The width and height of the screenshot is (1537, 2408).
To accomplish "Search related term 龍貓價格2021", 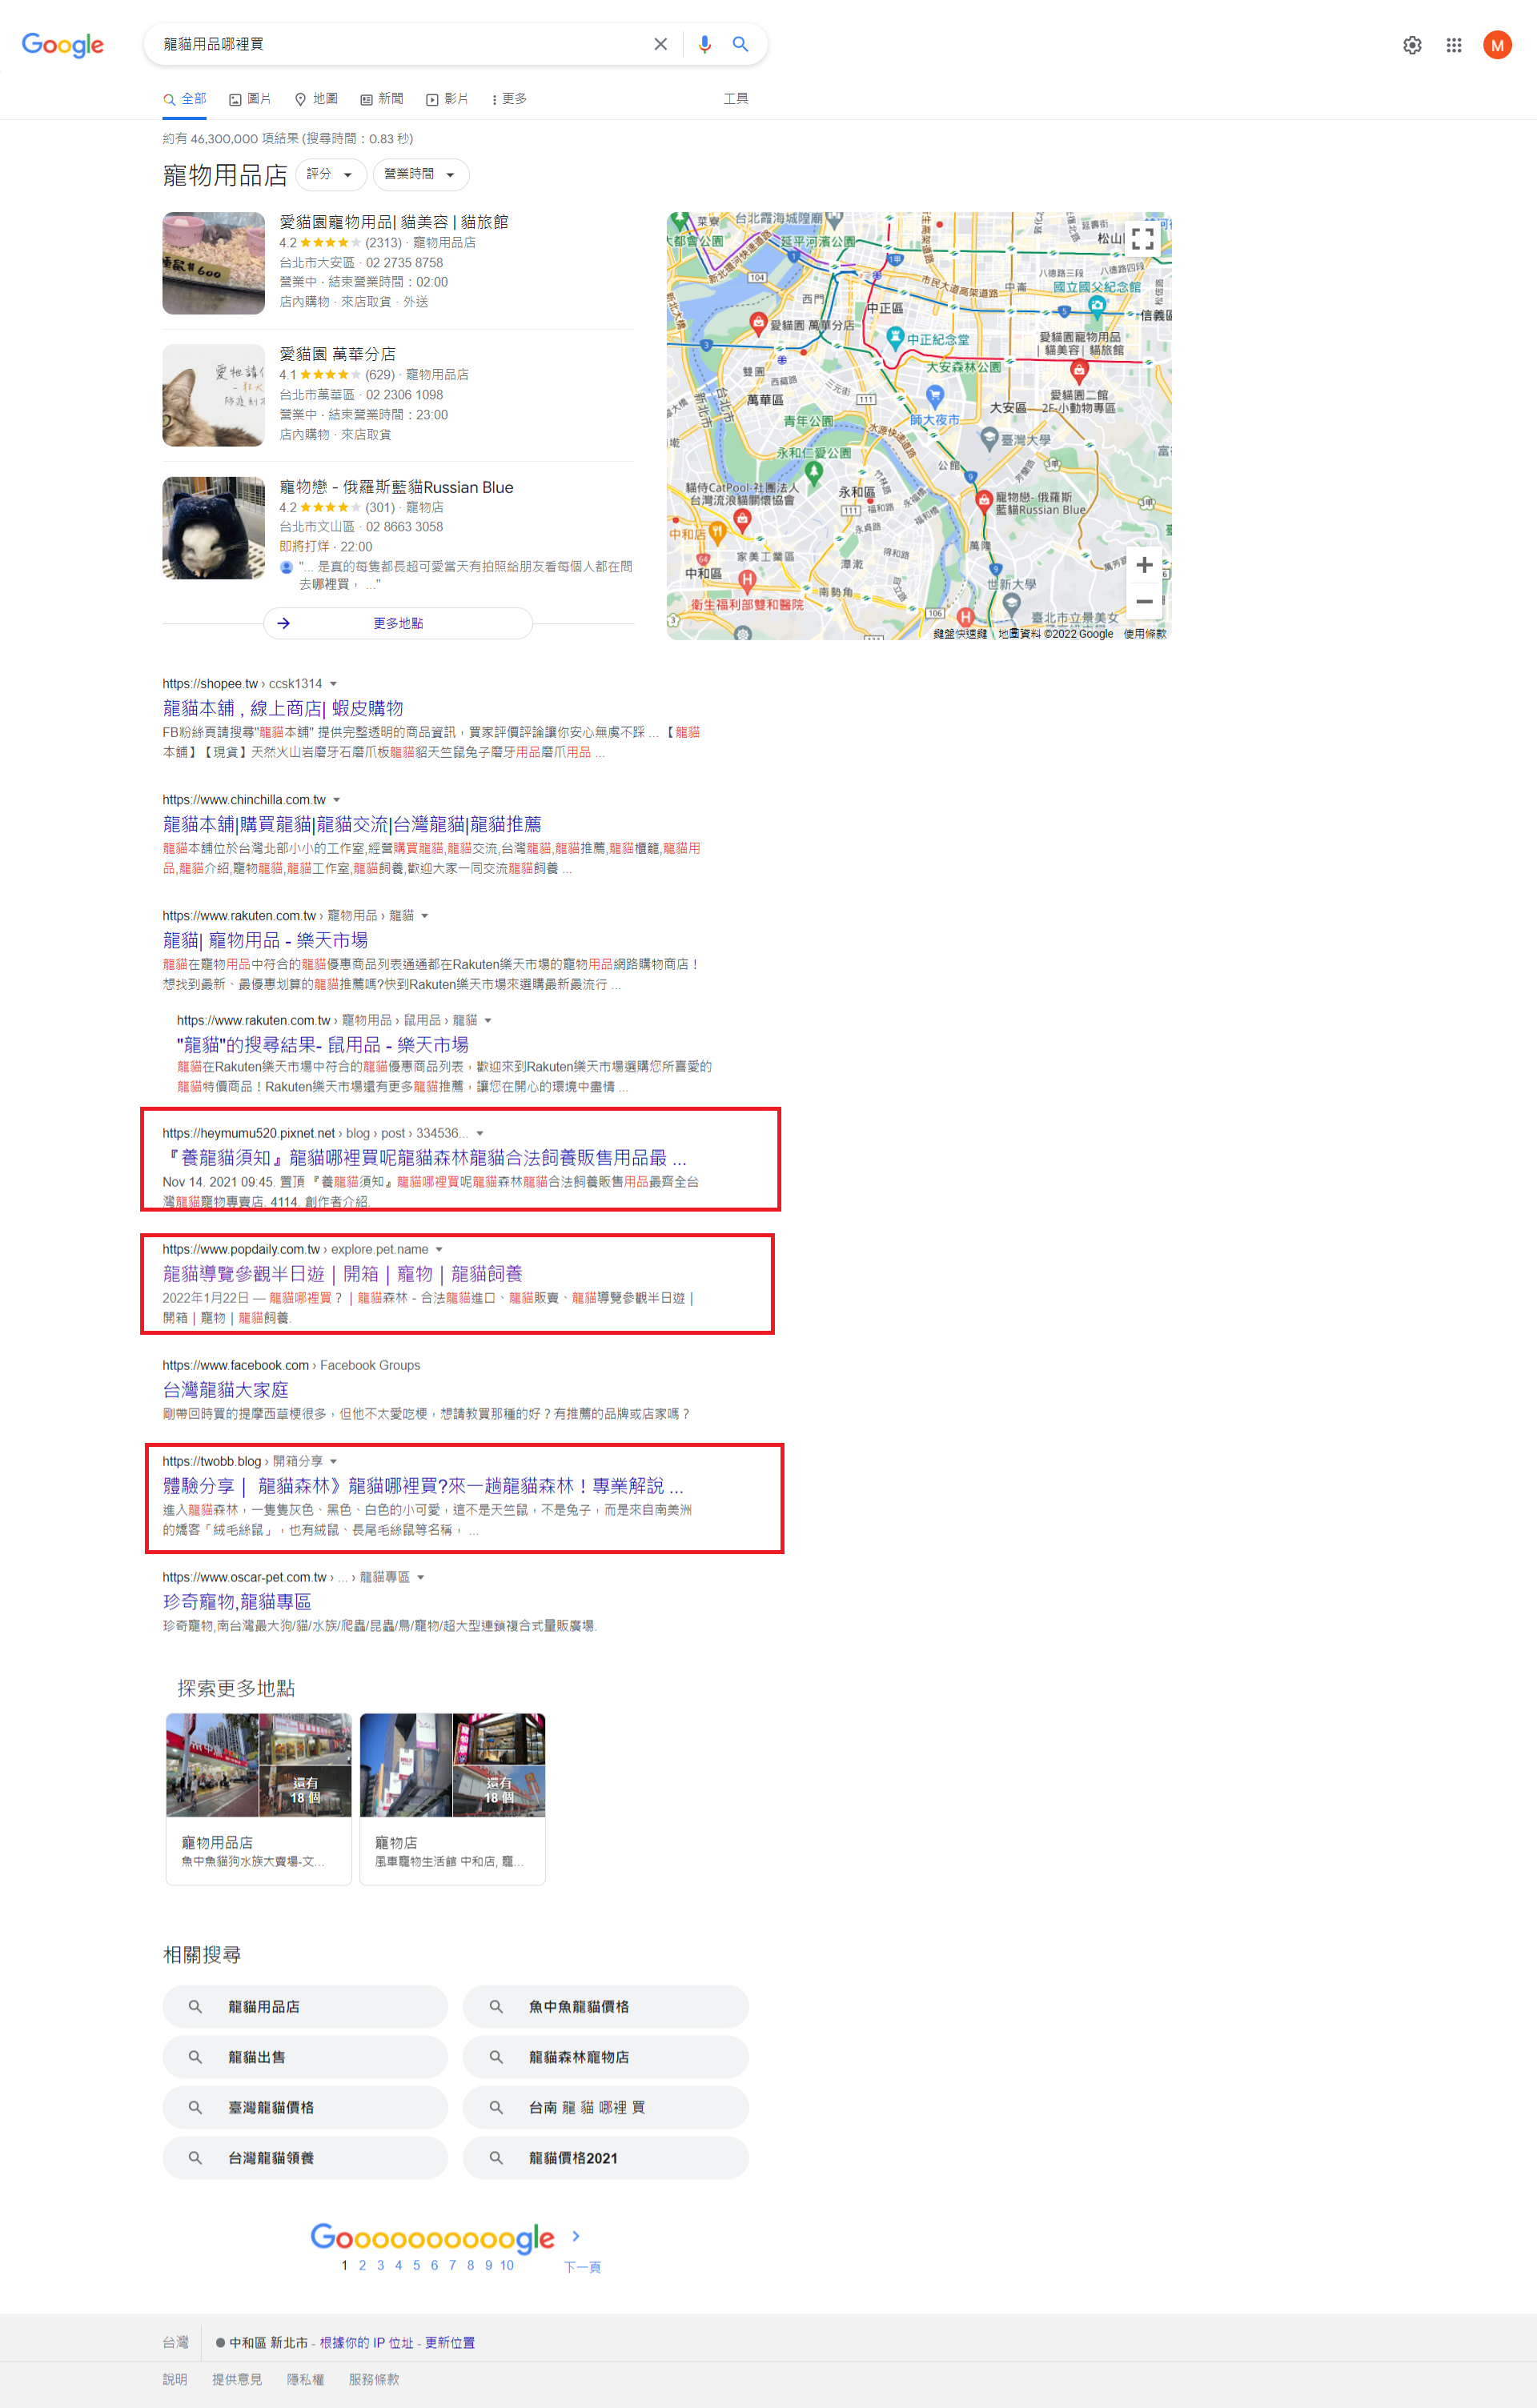I will click(x=606, y=2157).
